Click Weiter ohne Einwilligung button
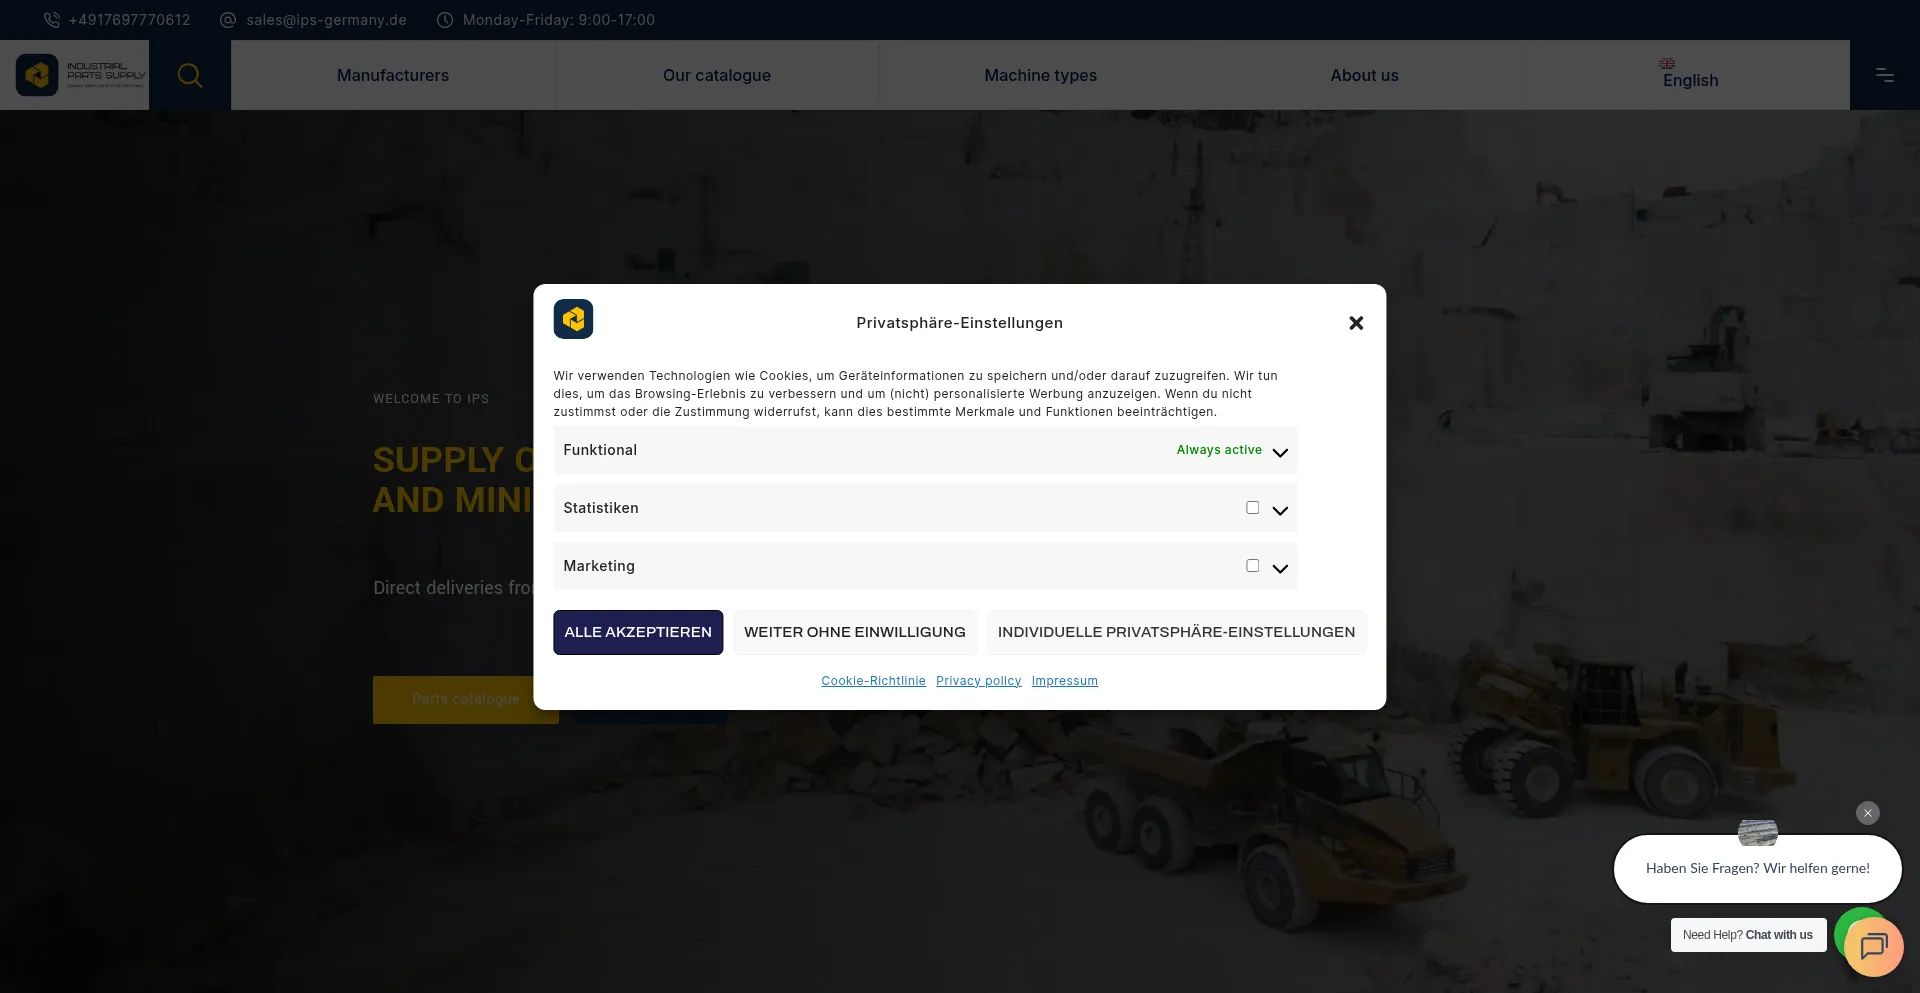The height and width of the screenshot is (993, 1920). pyautogui.click(x=854, y=632)
